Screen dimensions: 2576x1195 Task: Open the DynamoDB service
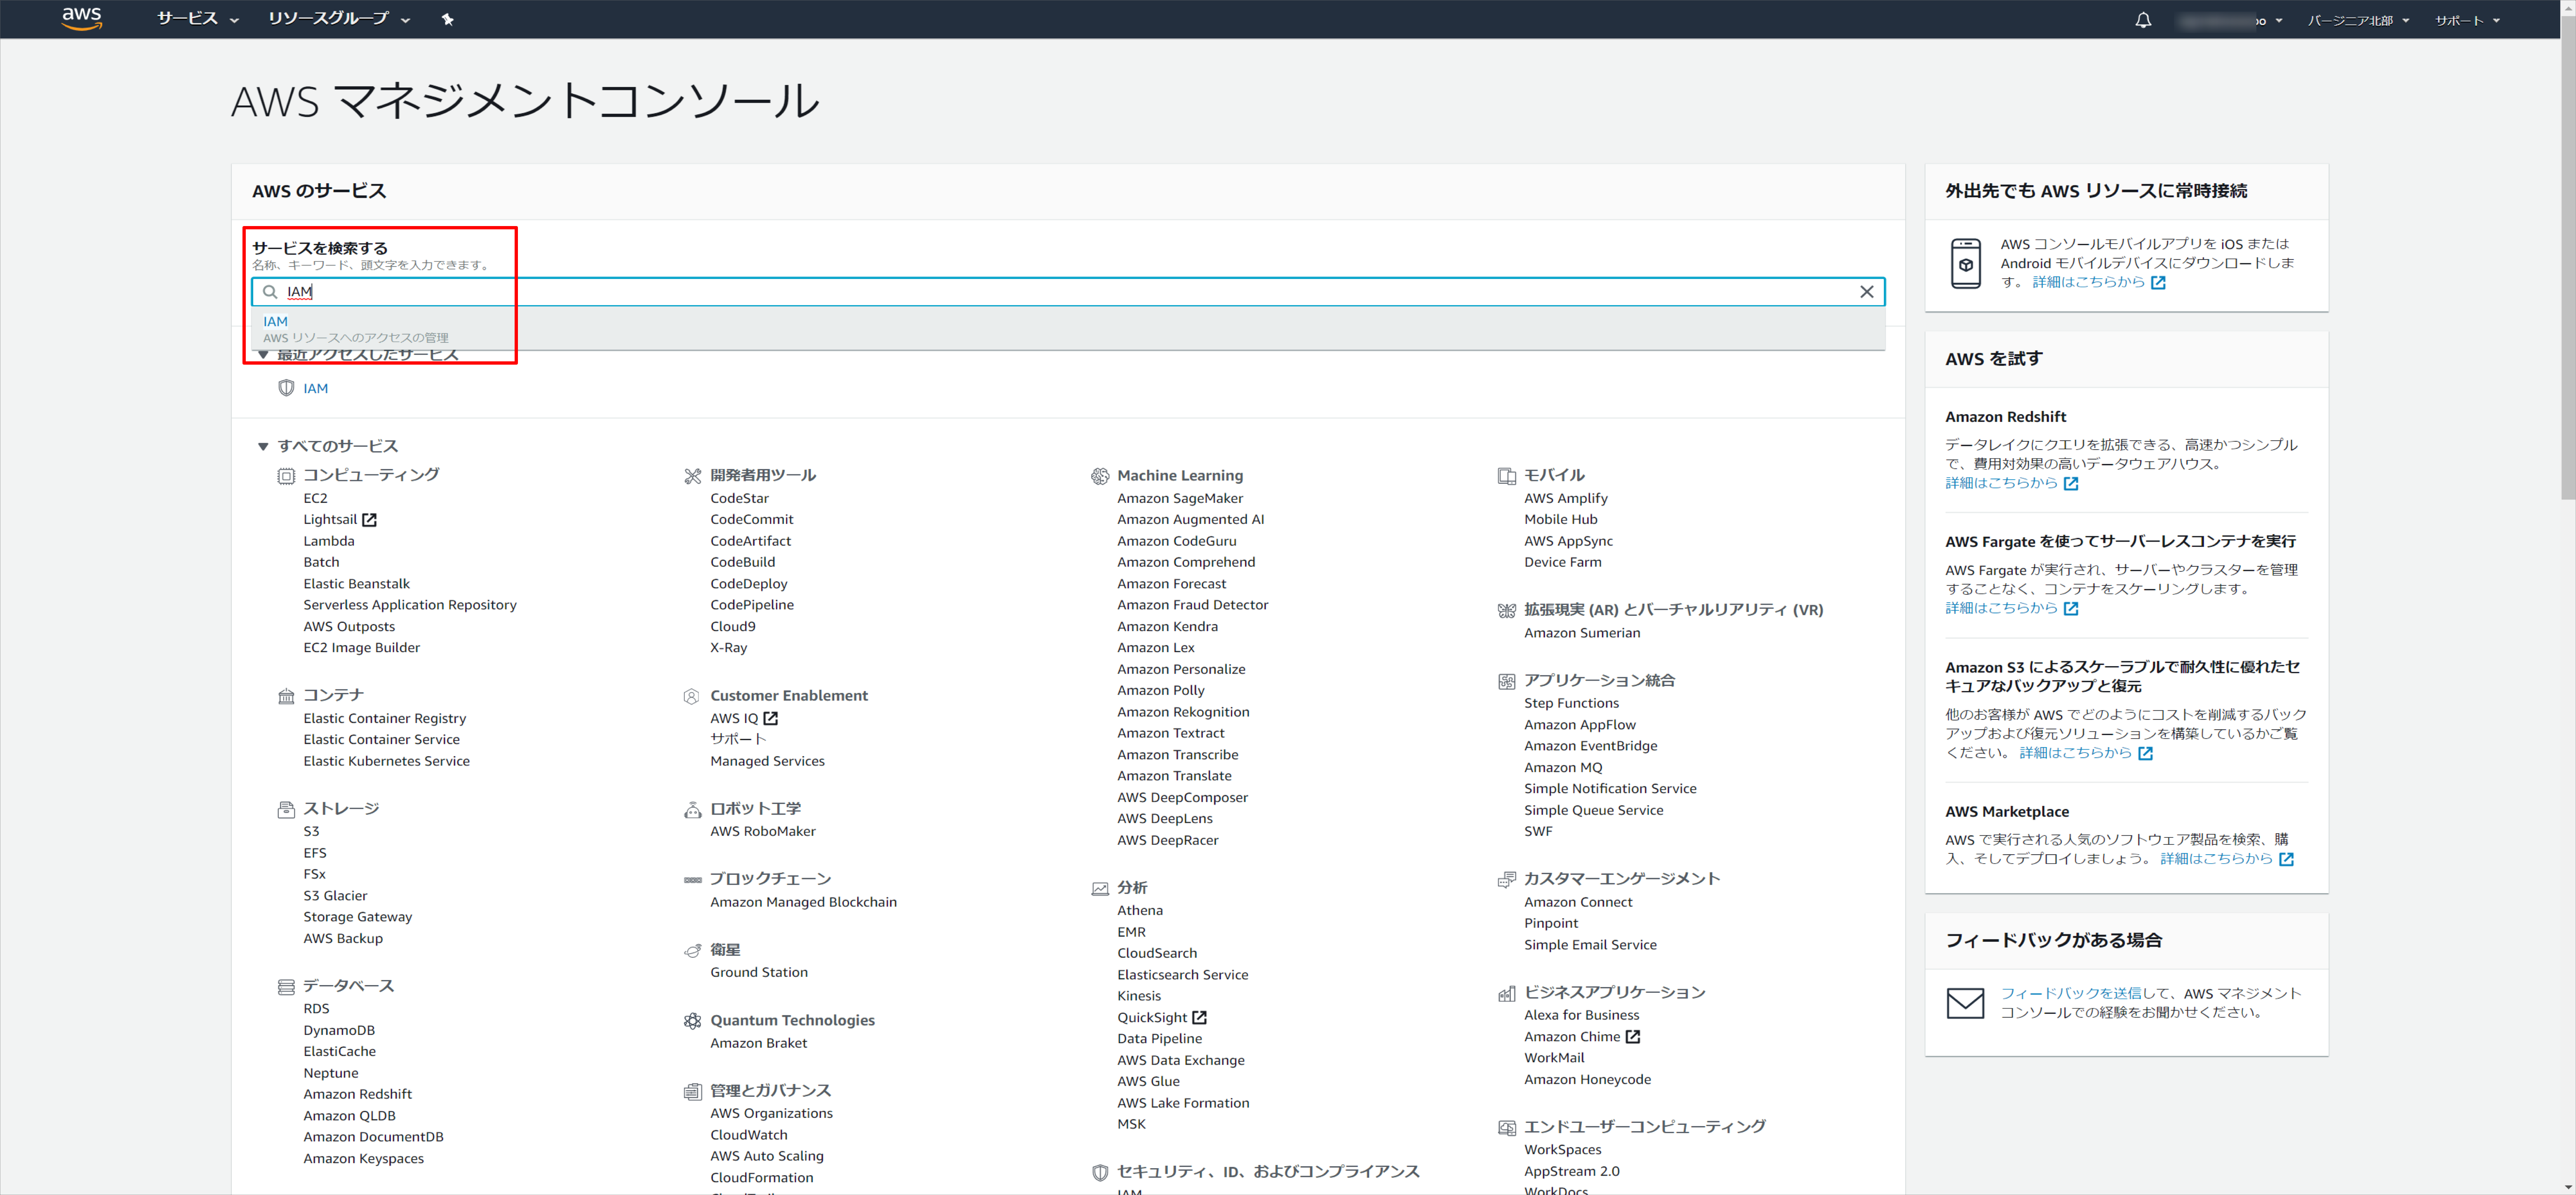point(339,1030)
